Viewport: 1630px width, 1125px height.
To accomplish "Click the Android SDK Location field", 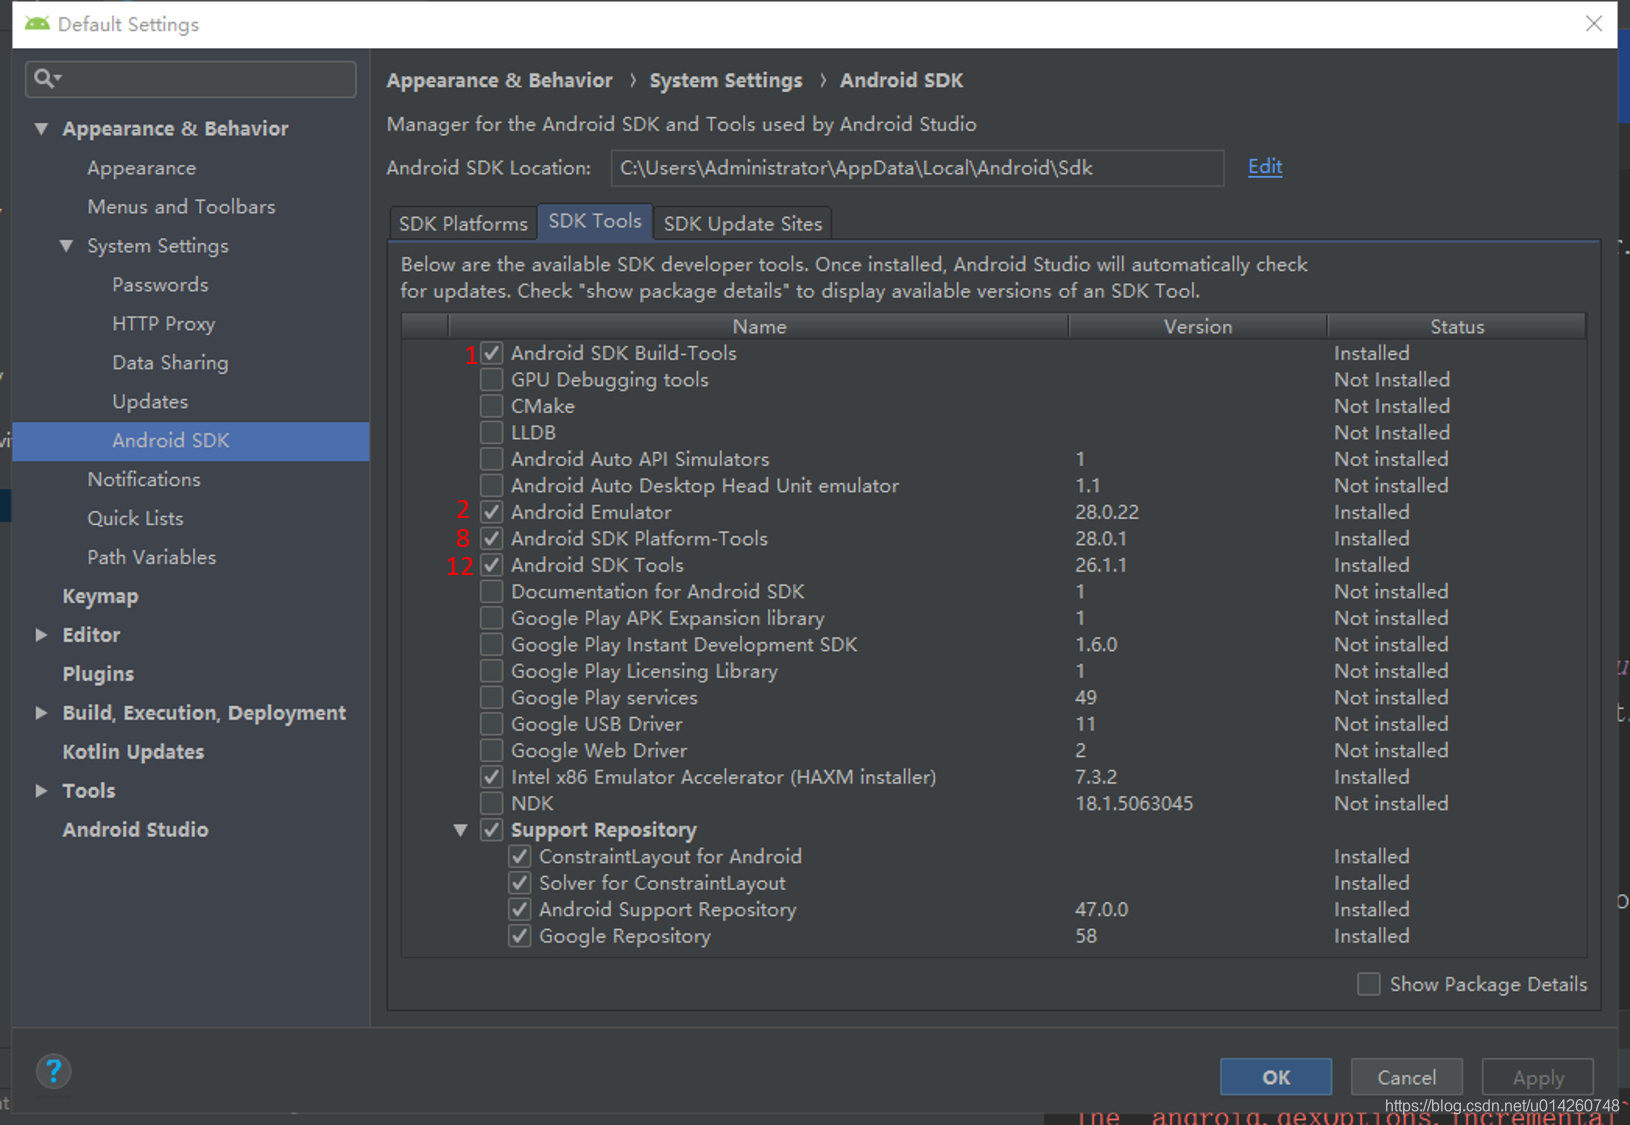I will click(917, 168).
